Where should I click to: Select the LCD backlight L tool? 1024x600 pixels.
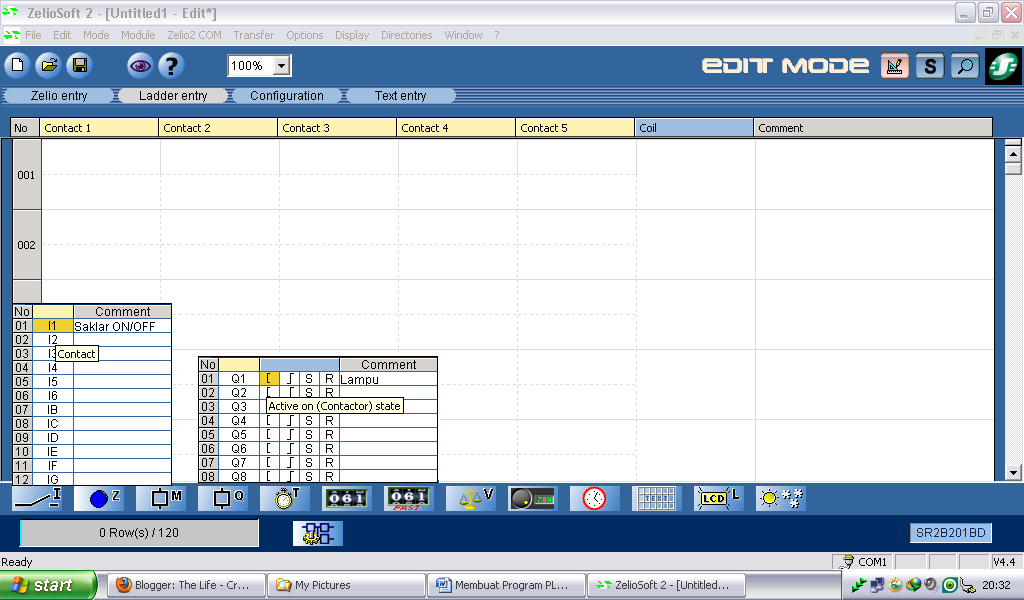pyautogui.click(x=718, y=498)
